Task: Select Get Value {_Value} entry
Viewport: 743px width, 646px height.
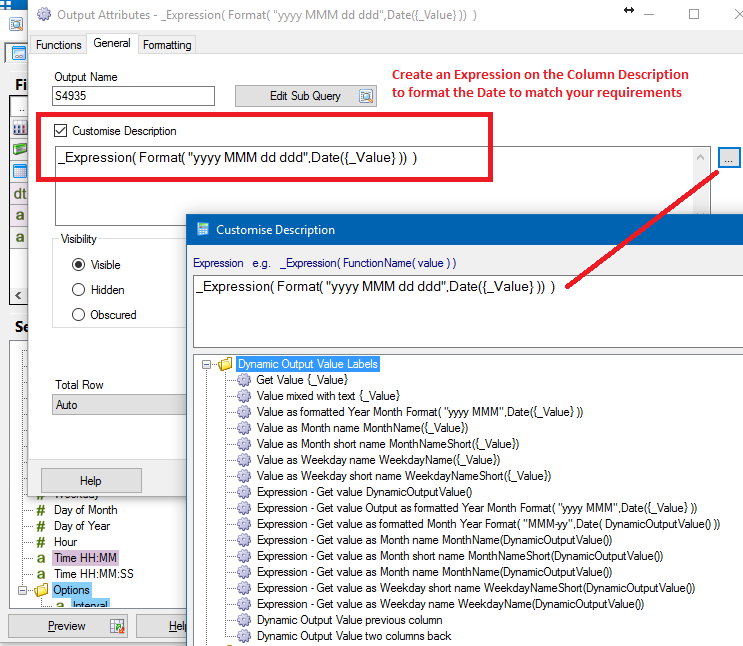Action: pos(302,380)
